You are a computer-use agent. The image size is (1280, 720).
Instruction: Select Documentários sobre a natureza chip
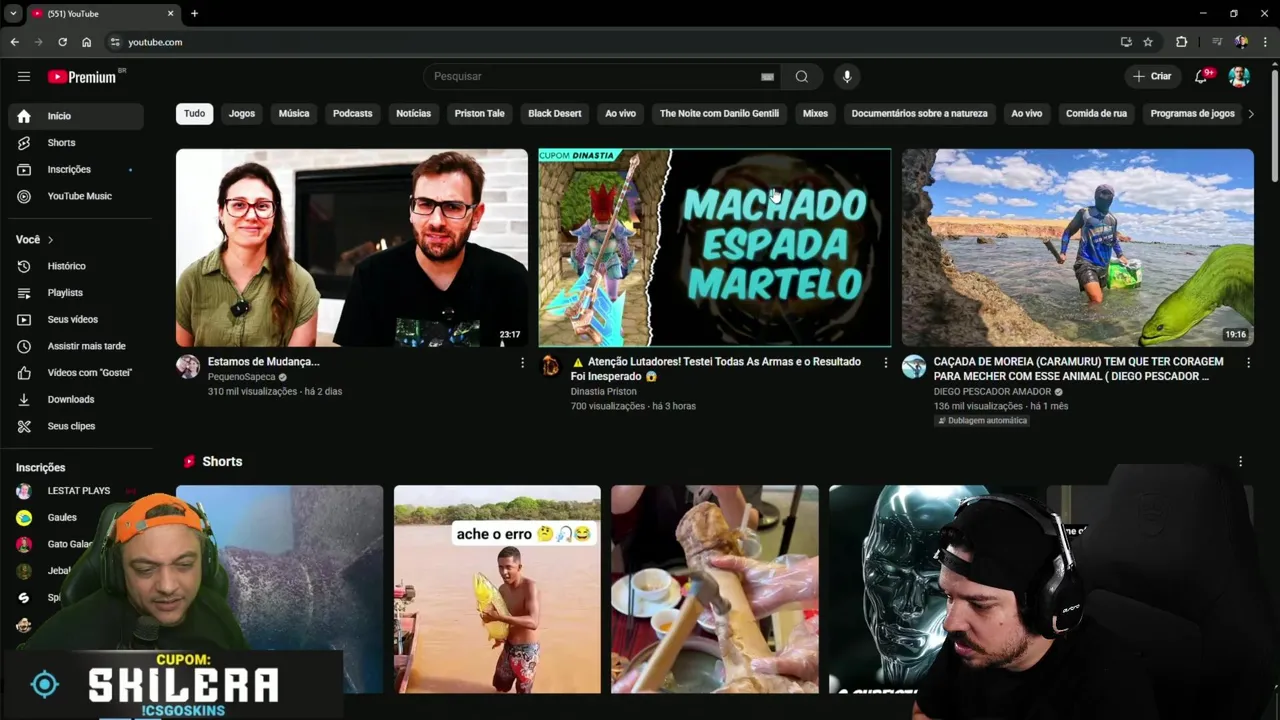click(x=919, y=114)
